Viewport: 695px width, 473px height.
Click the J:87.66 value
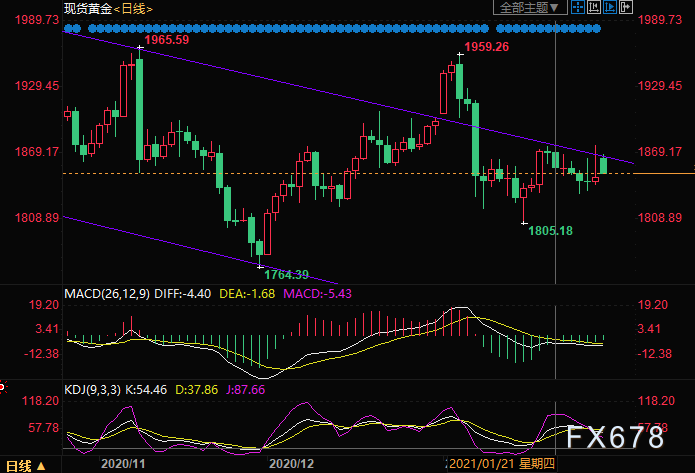coord(246,390)
